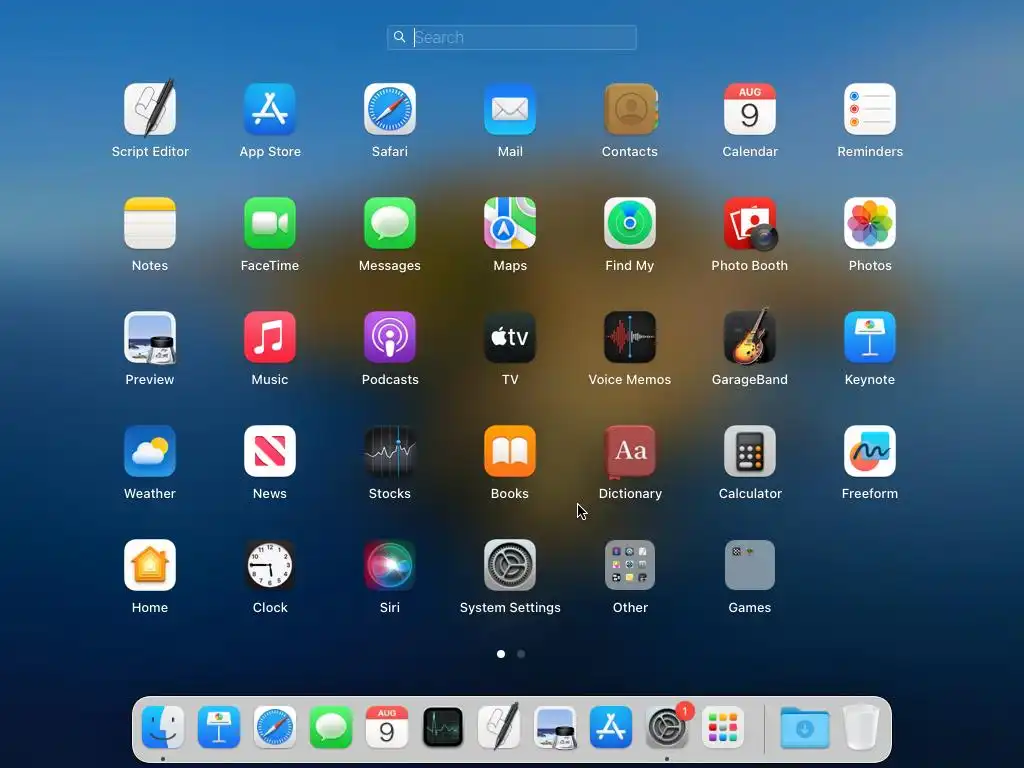Open the Apple TV app
1024x768 pixels.
tap(510, 337)
